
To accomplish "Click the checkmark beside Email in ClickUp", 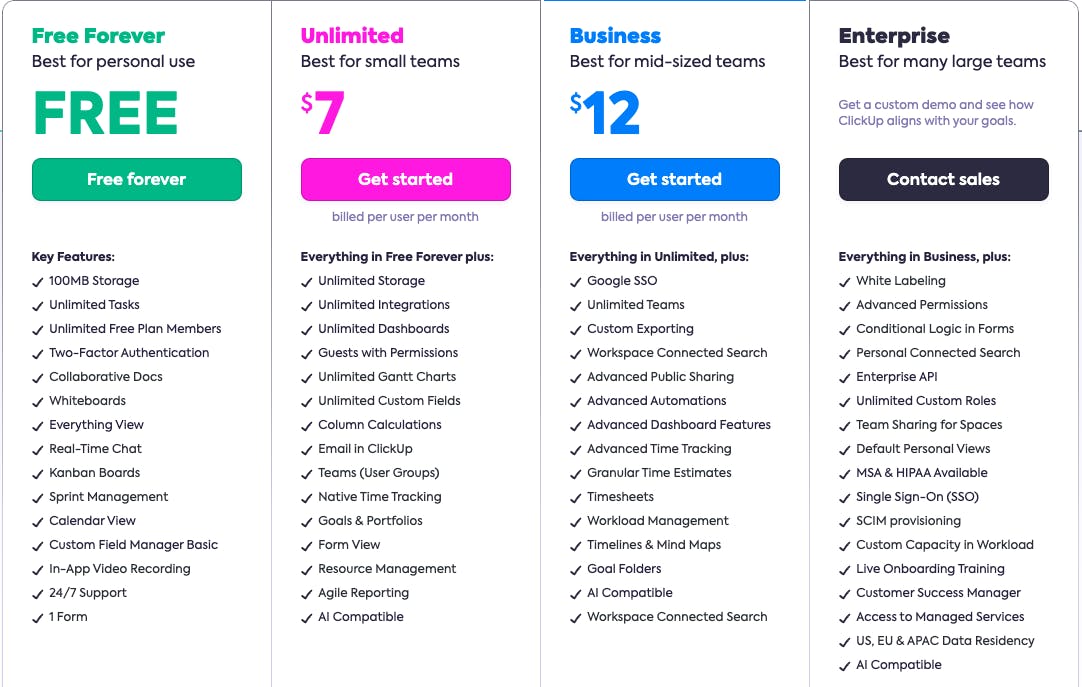I will pos(307,449).
